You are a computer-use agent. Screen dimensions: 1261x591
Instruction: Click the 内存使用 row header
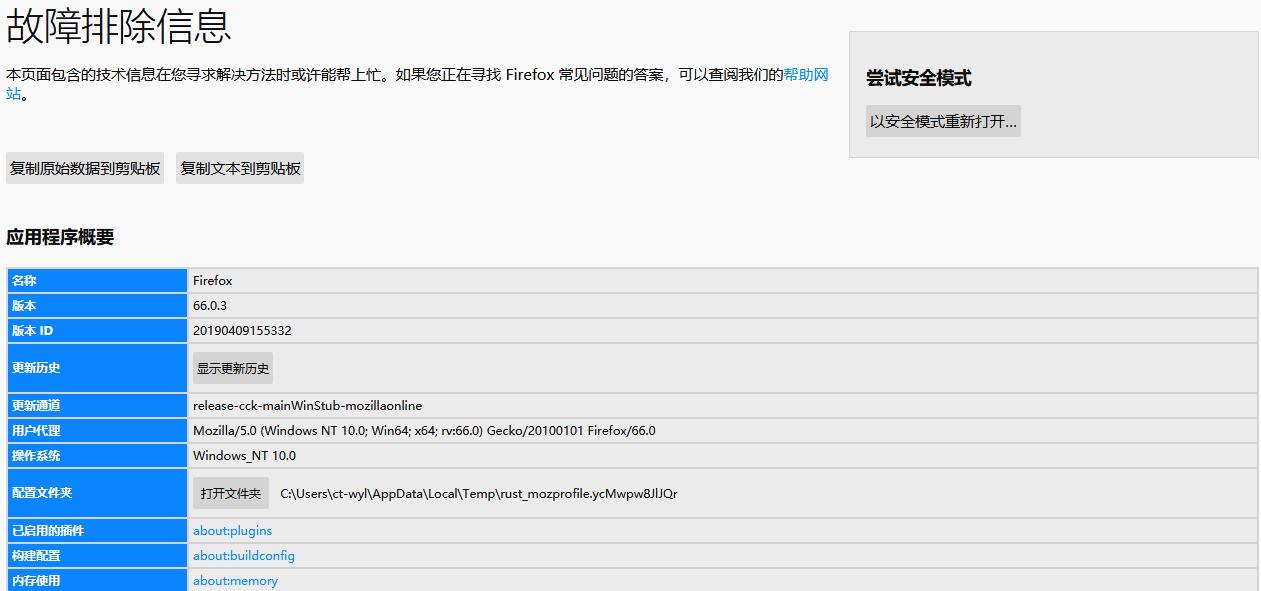pos(97,580)
